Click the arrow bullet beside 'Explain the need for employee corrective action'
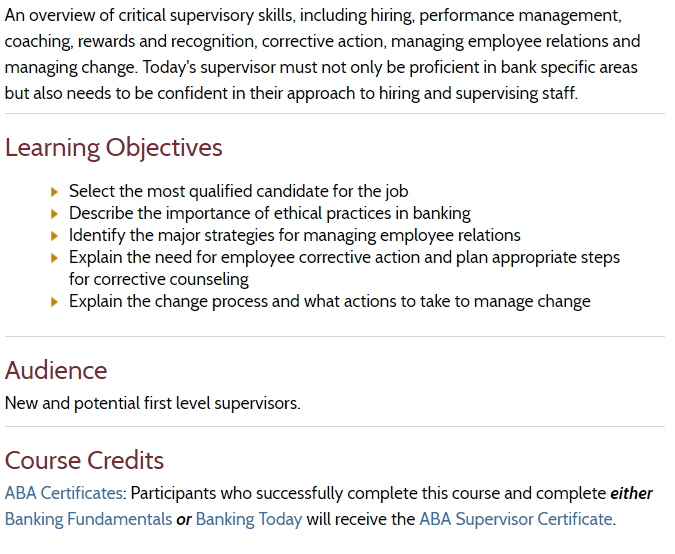This screenshot has height=554, width=675. [54, 257]
